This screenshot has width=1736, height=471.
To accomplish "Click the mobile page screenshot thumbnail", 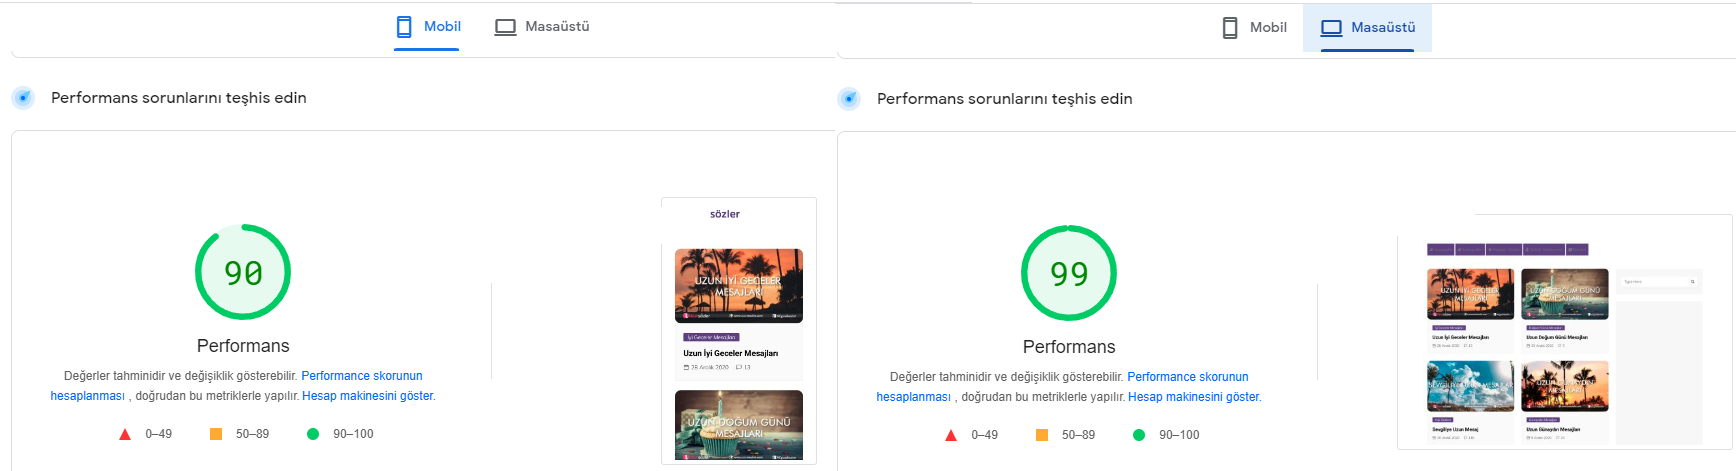I will [x=739, y=331].
